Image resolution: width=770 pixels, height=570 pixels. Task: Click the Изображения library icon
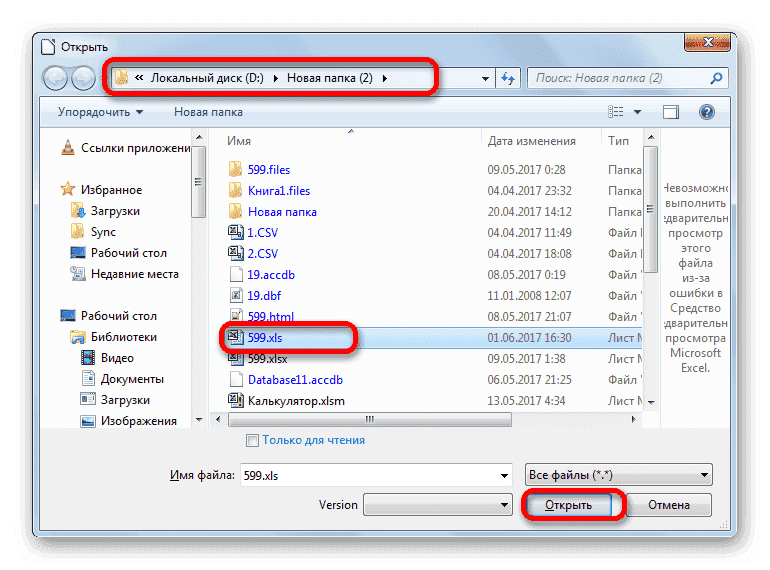[87, 421]
